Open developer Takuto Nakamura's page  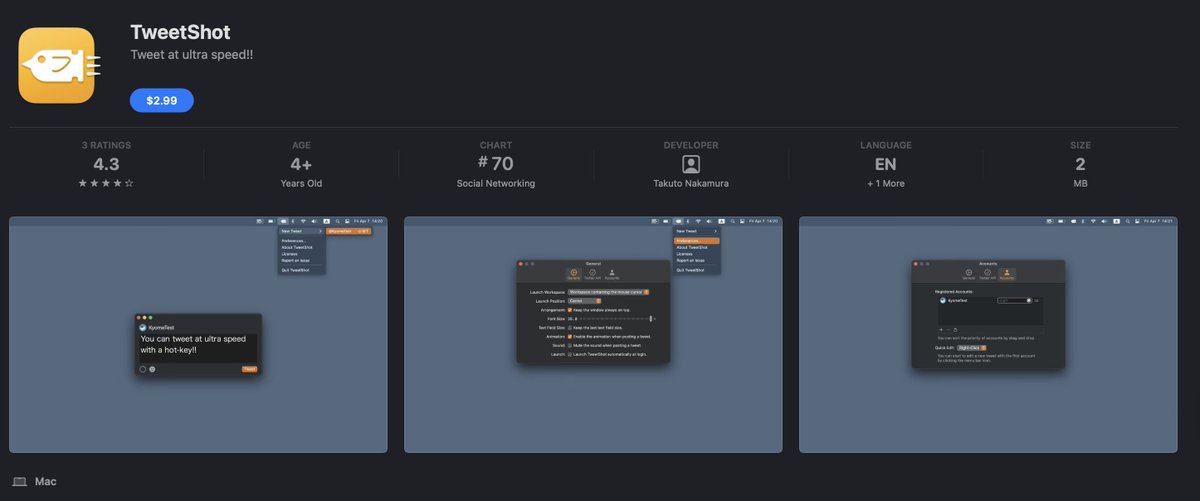click(x=691, y=183)
